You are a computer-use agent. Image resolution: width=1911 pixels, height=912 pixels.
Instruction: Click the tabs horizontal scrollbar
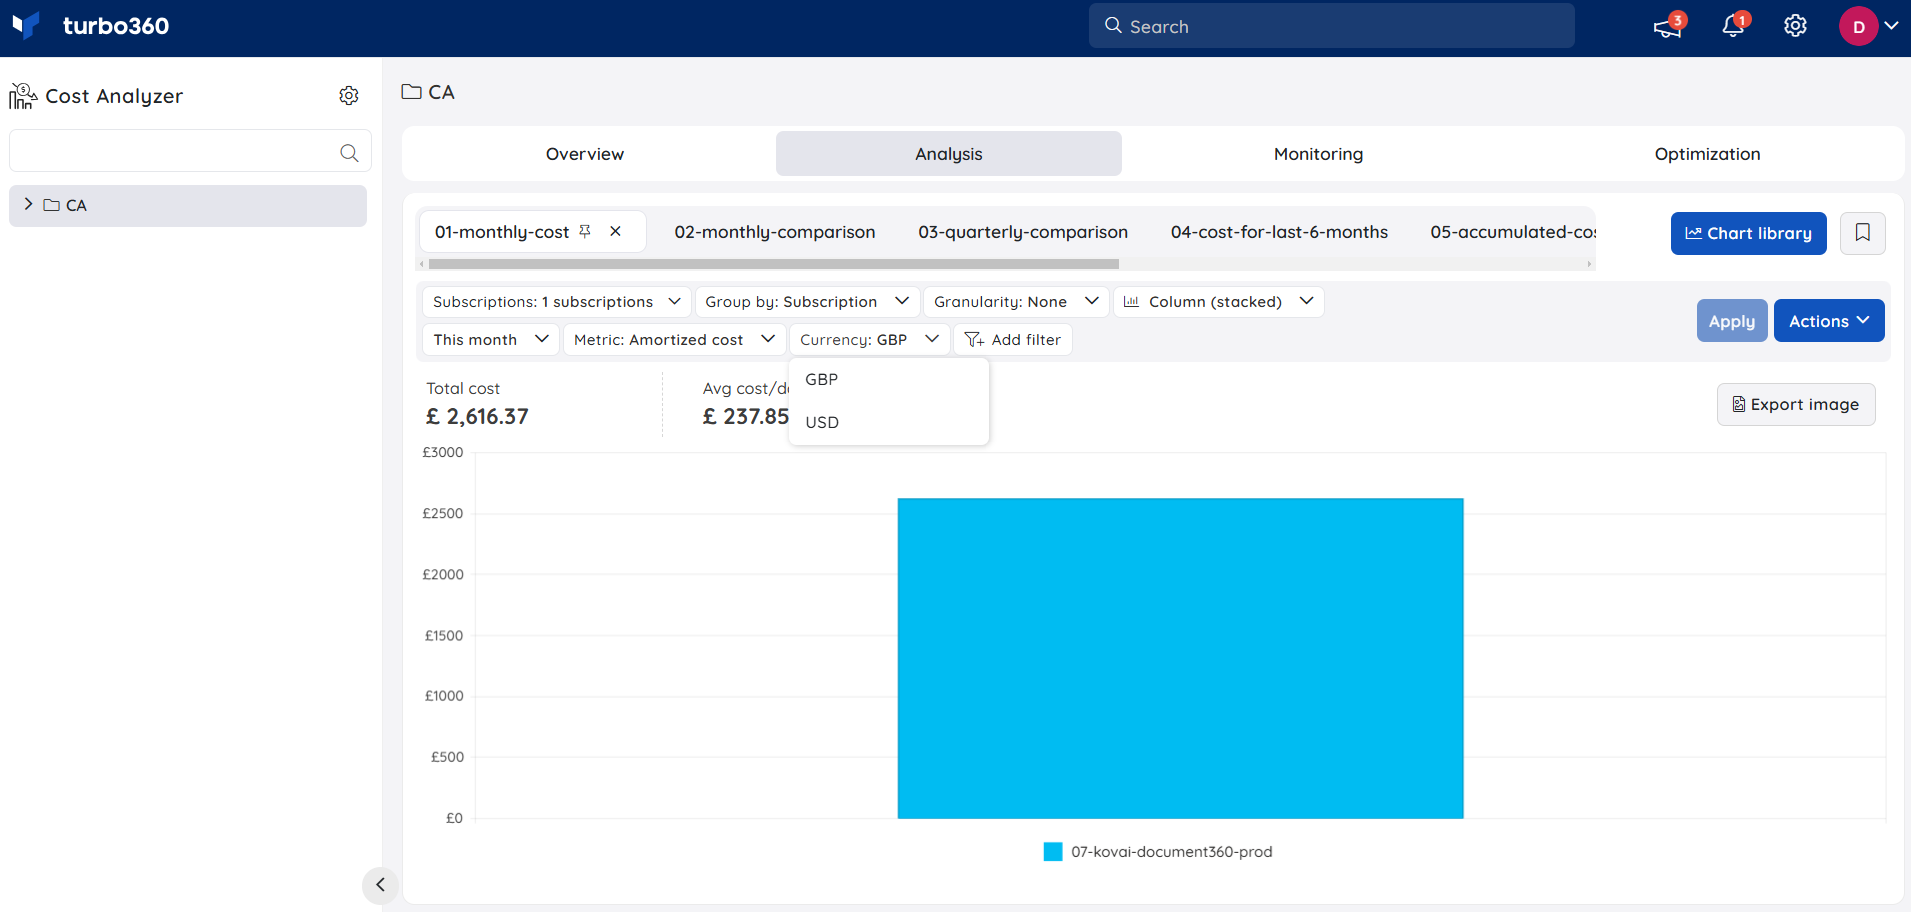pyautogui.click(x=773, y=264)
